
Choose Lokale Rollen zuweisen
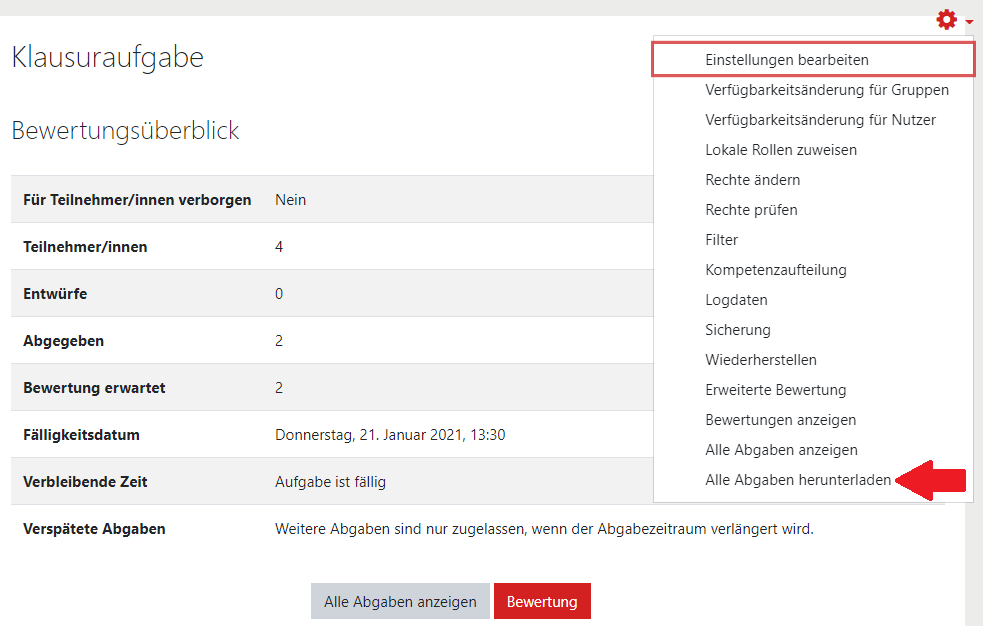click(814, 150)
